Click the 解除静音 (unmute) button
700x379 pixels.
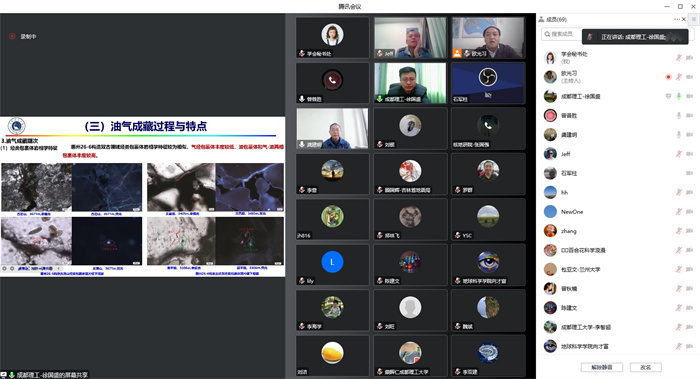pyautogui.click(x=601, y=367)
